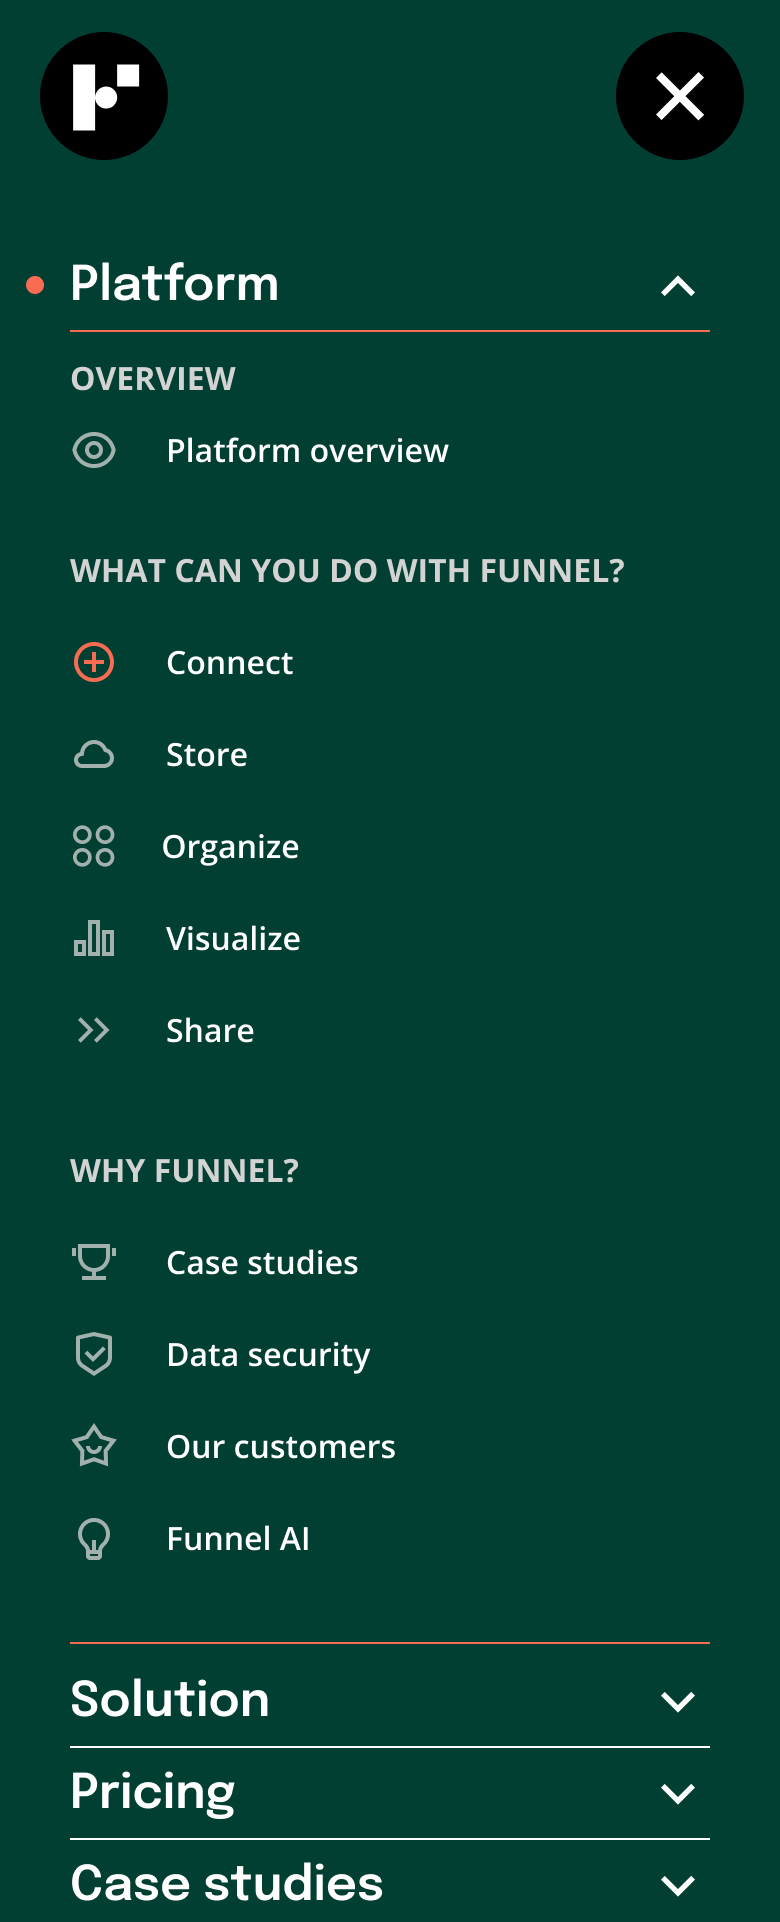Expand the Solution section chevron

[678, 1701]
